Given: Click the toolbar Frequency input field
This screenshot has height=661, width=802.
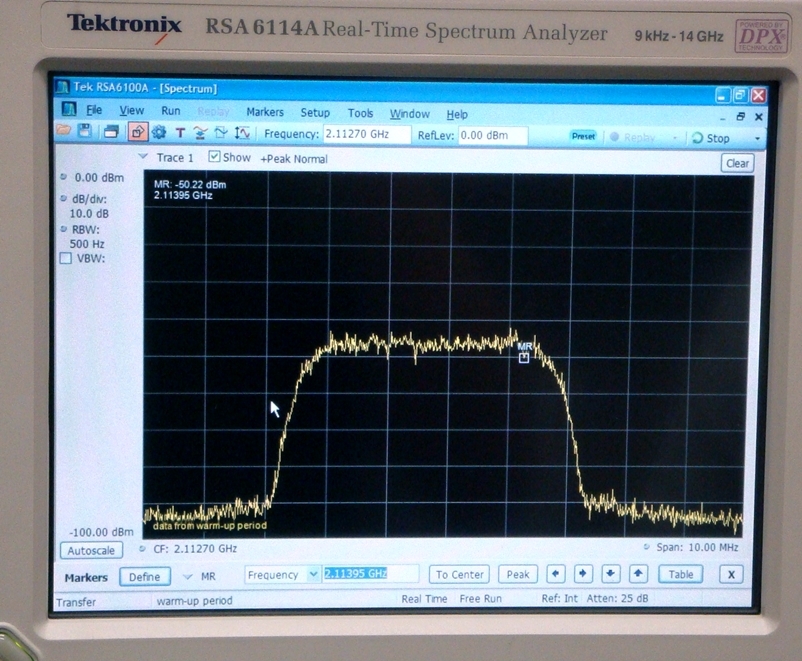Looking at the screenshot, I should point(367,135).
